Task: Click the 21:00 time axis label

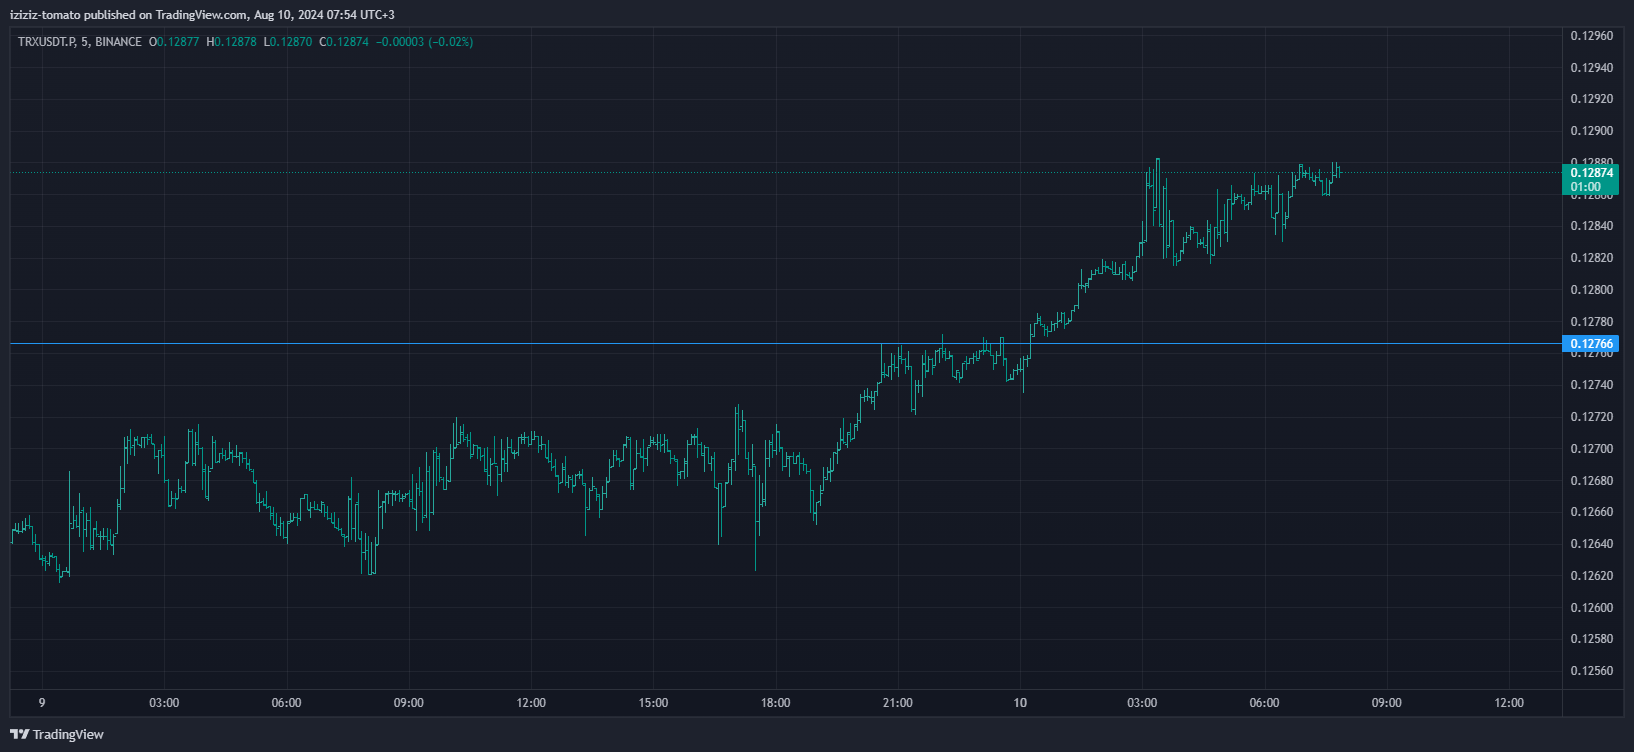Action: pos(898,703)
